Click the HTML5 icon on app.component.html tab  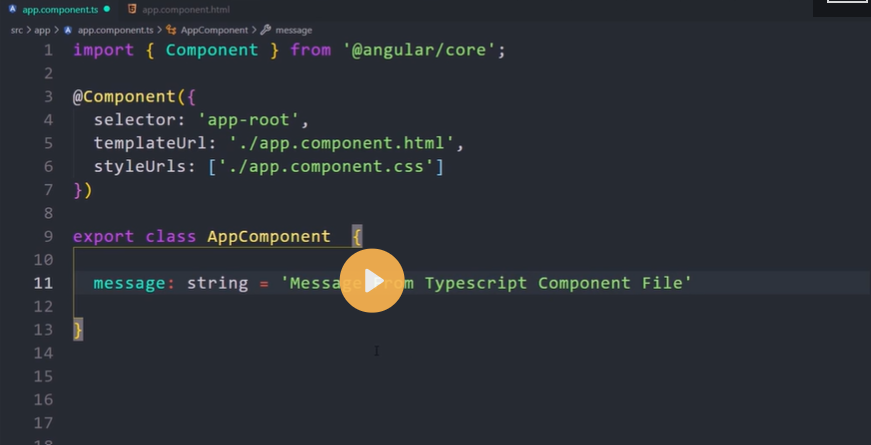point(131,9)
